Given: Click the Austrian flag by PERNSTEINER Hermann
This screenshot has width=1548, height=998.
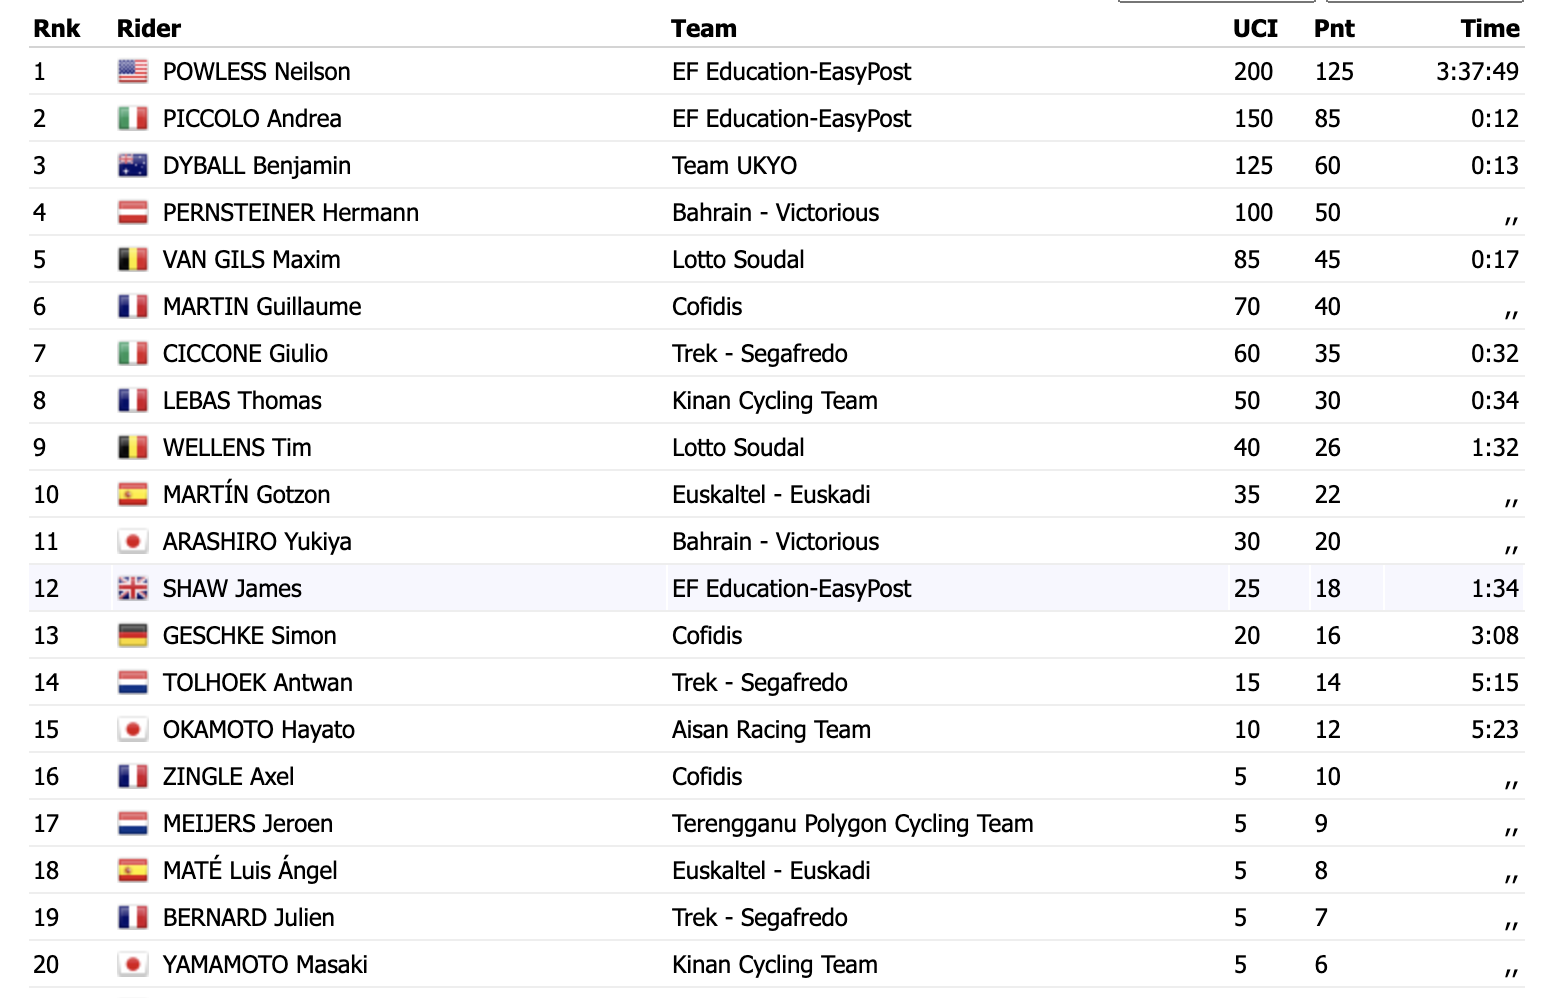Looking at the screenshot, I should coord(133,212).
